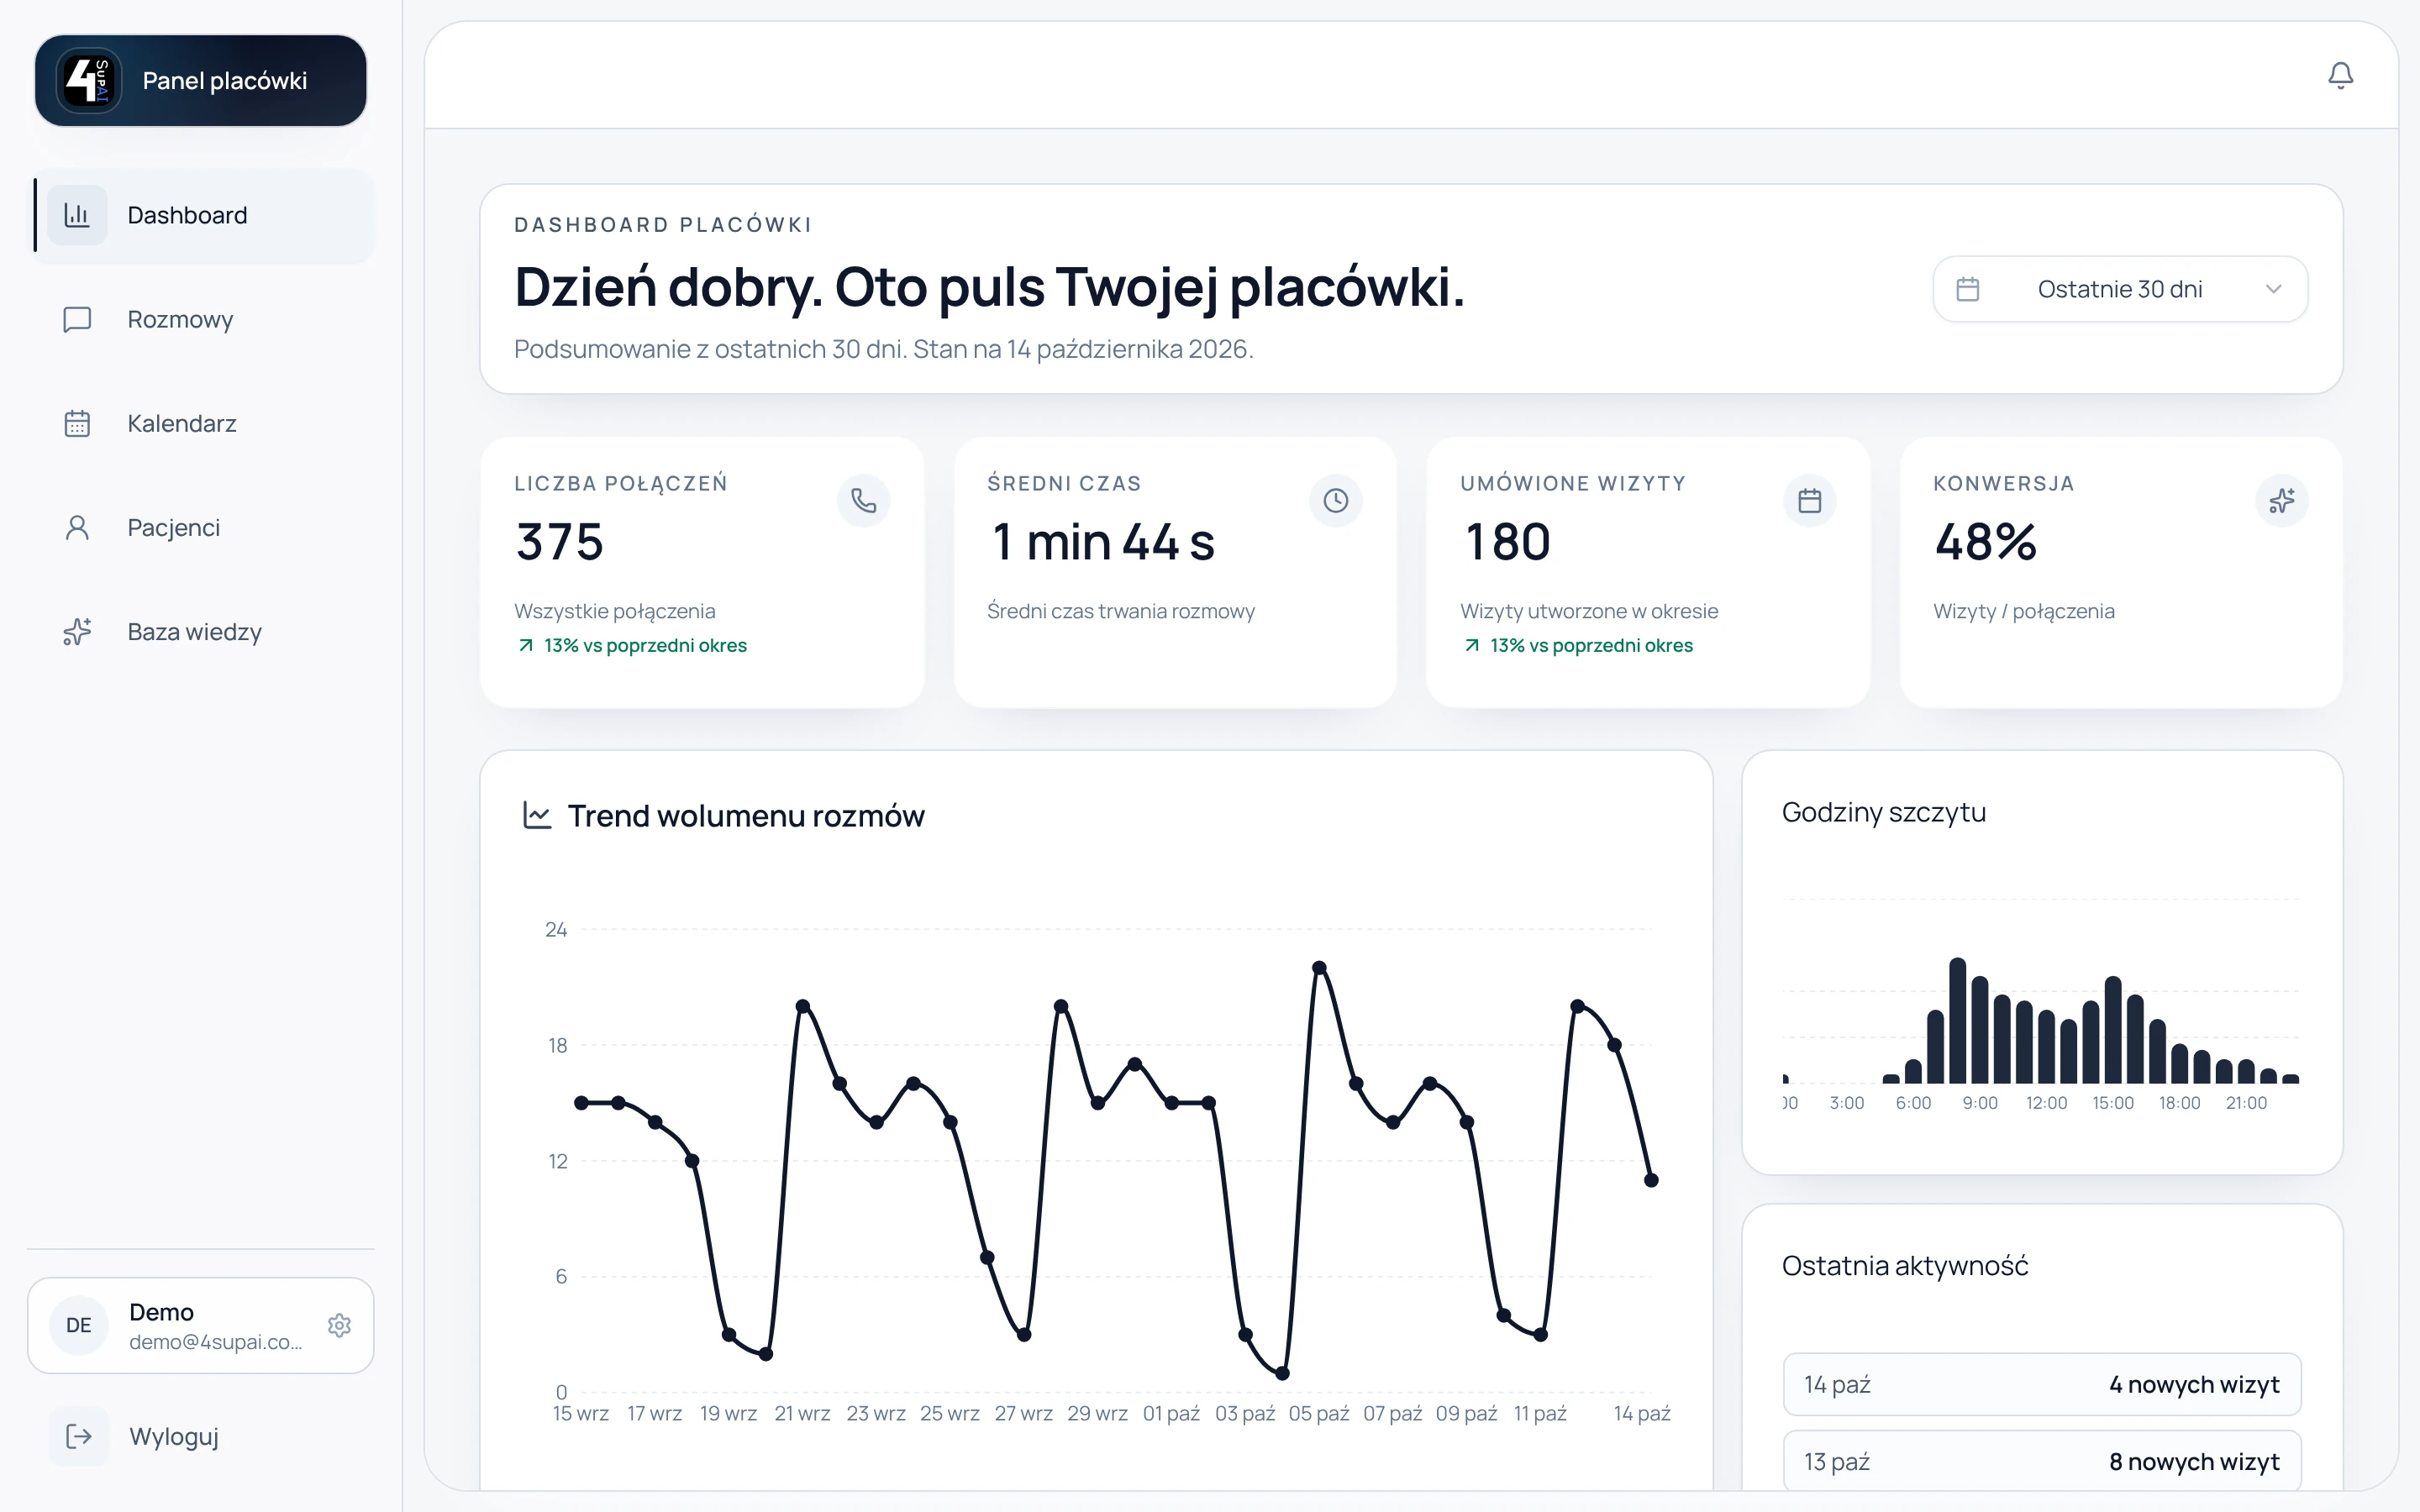Click the calendar icon in date range selector
This screenshot has width=2420, height=1512.
[x=1967, y=289]
